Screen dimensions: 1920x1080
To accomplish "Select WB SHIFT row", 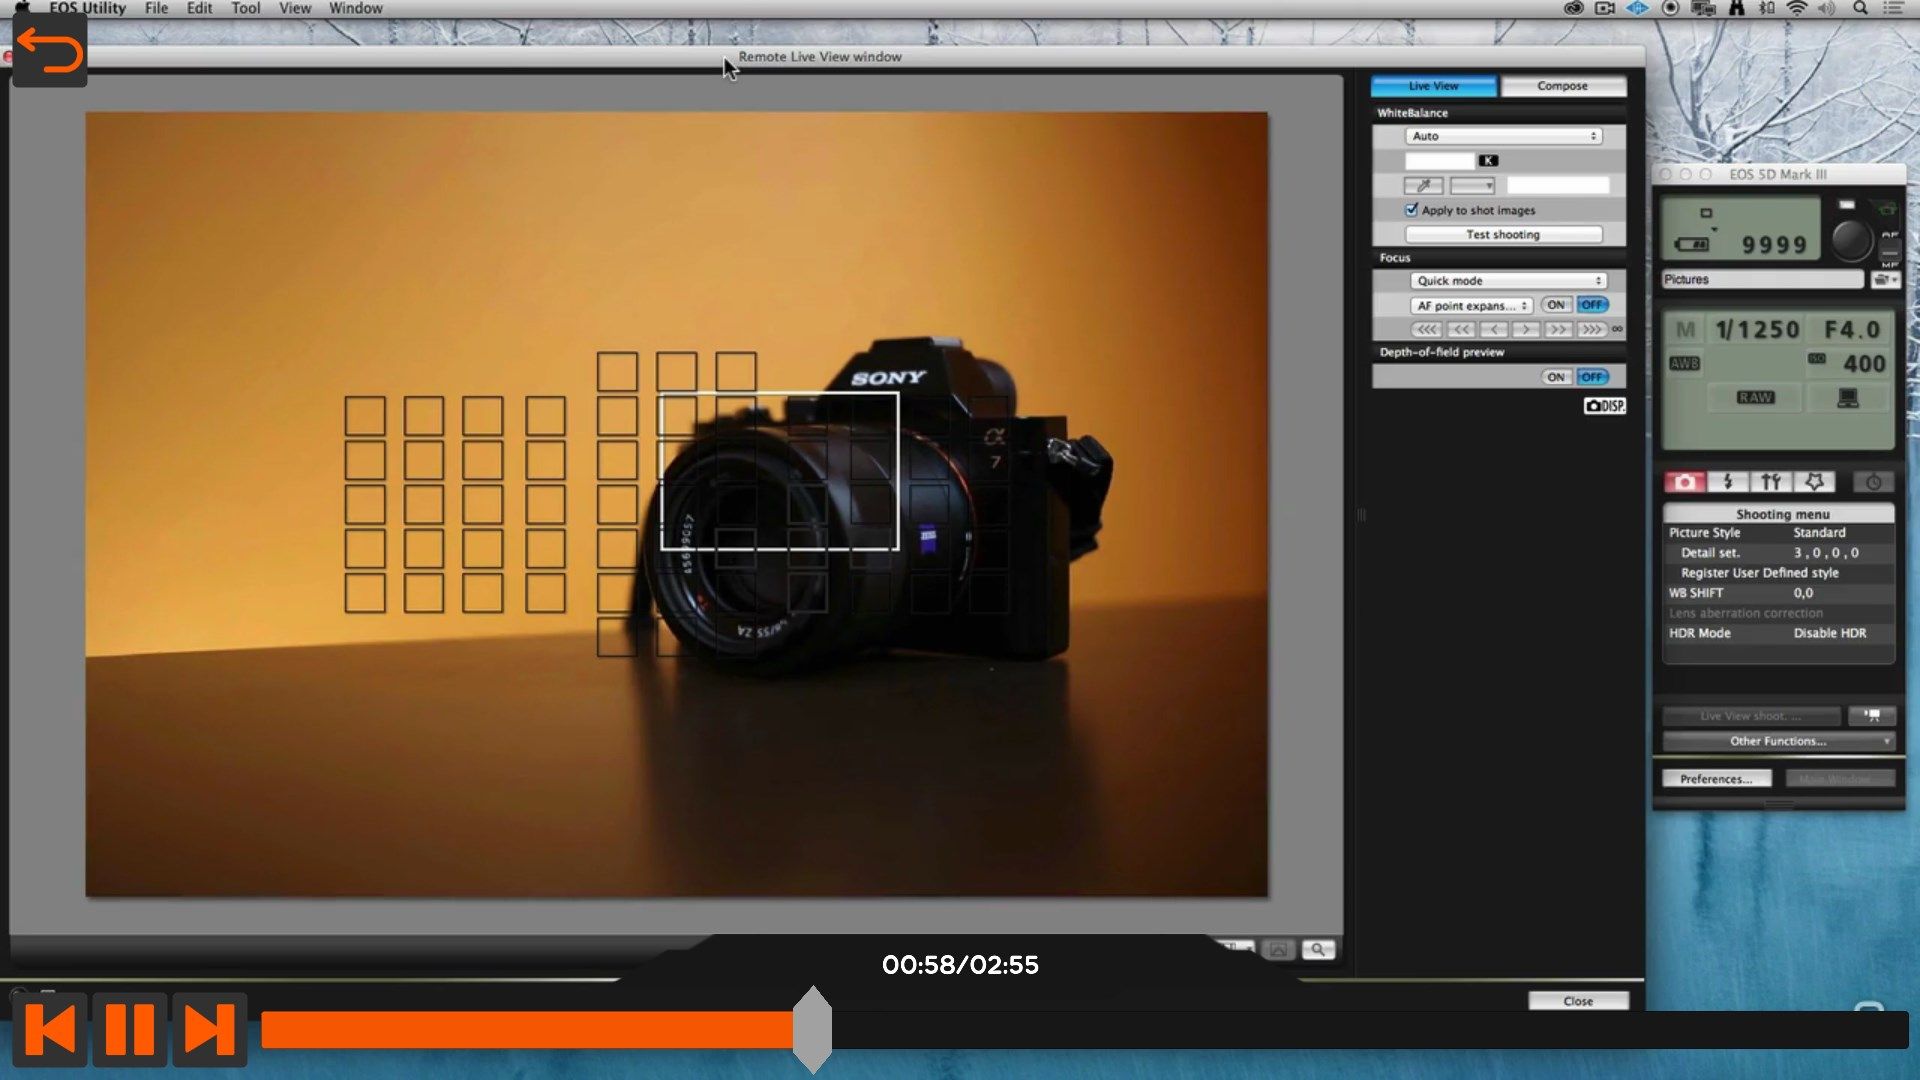I will (1779, 593).
